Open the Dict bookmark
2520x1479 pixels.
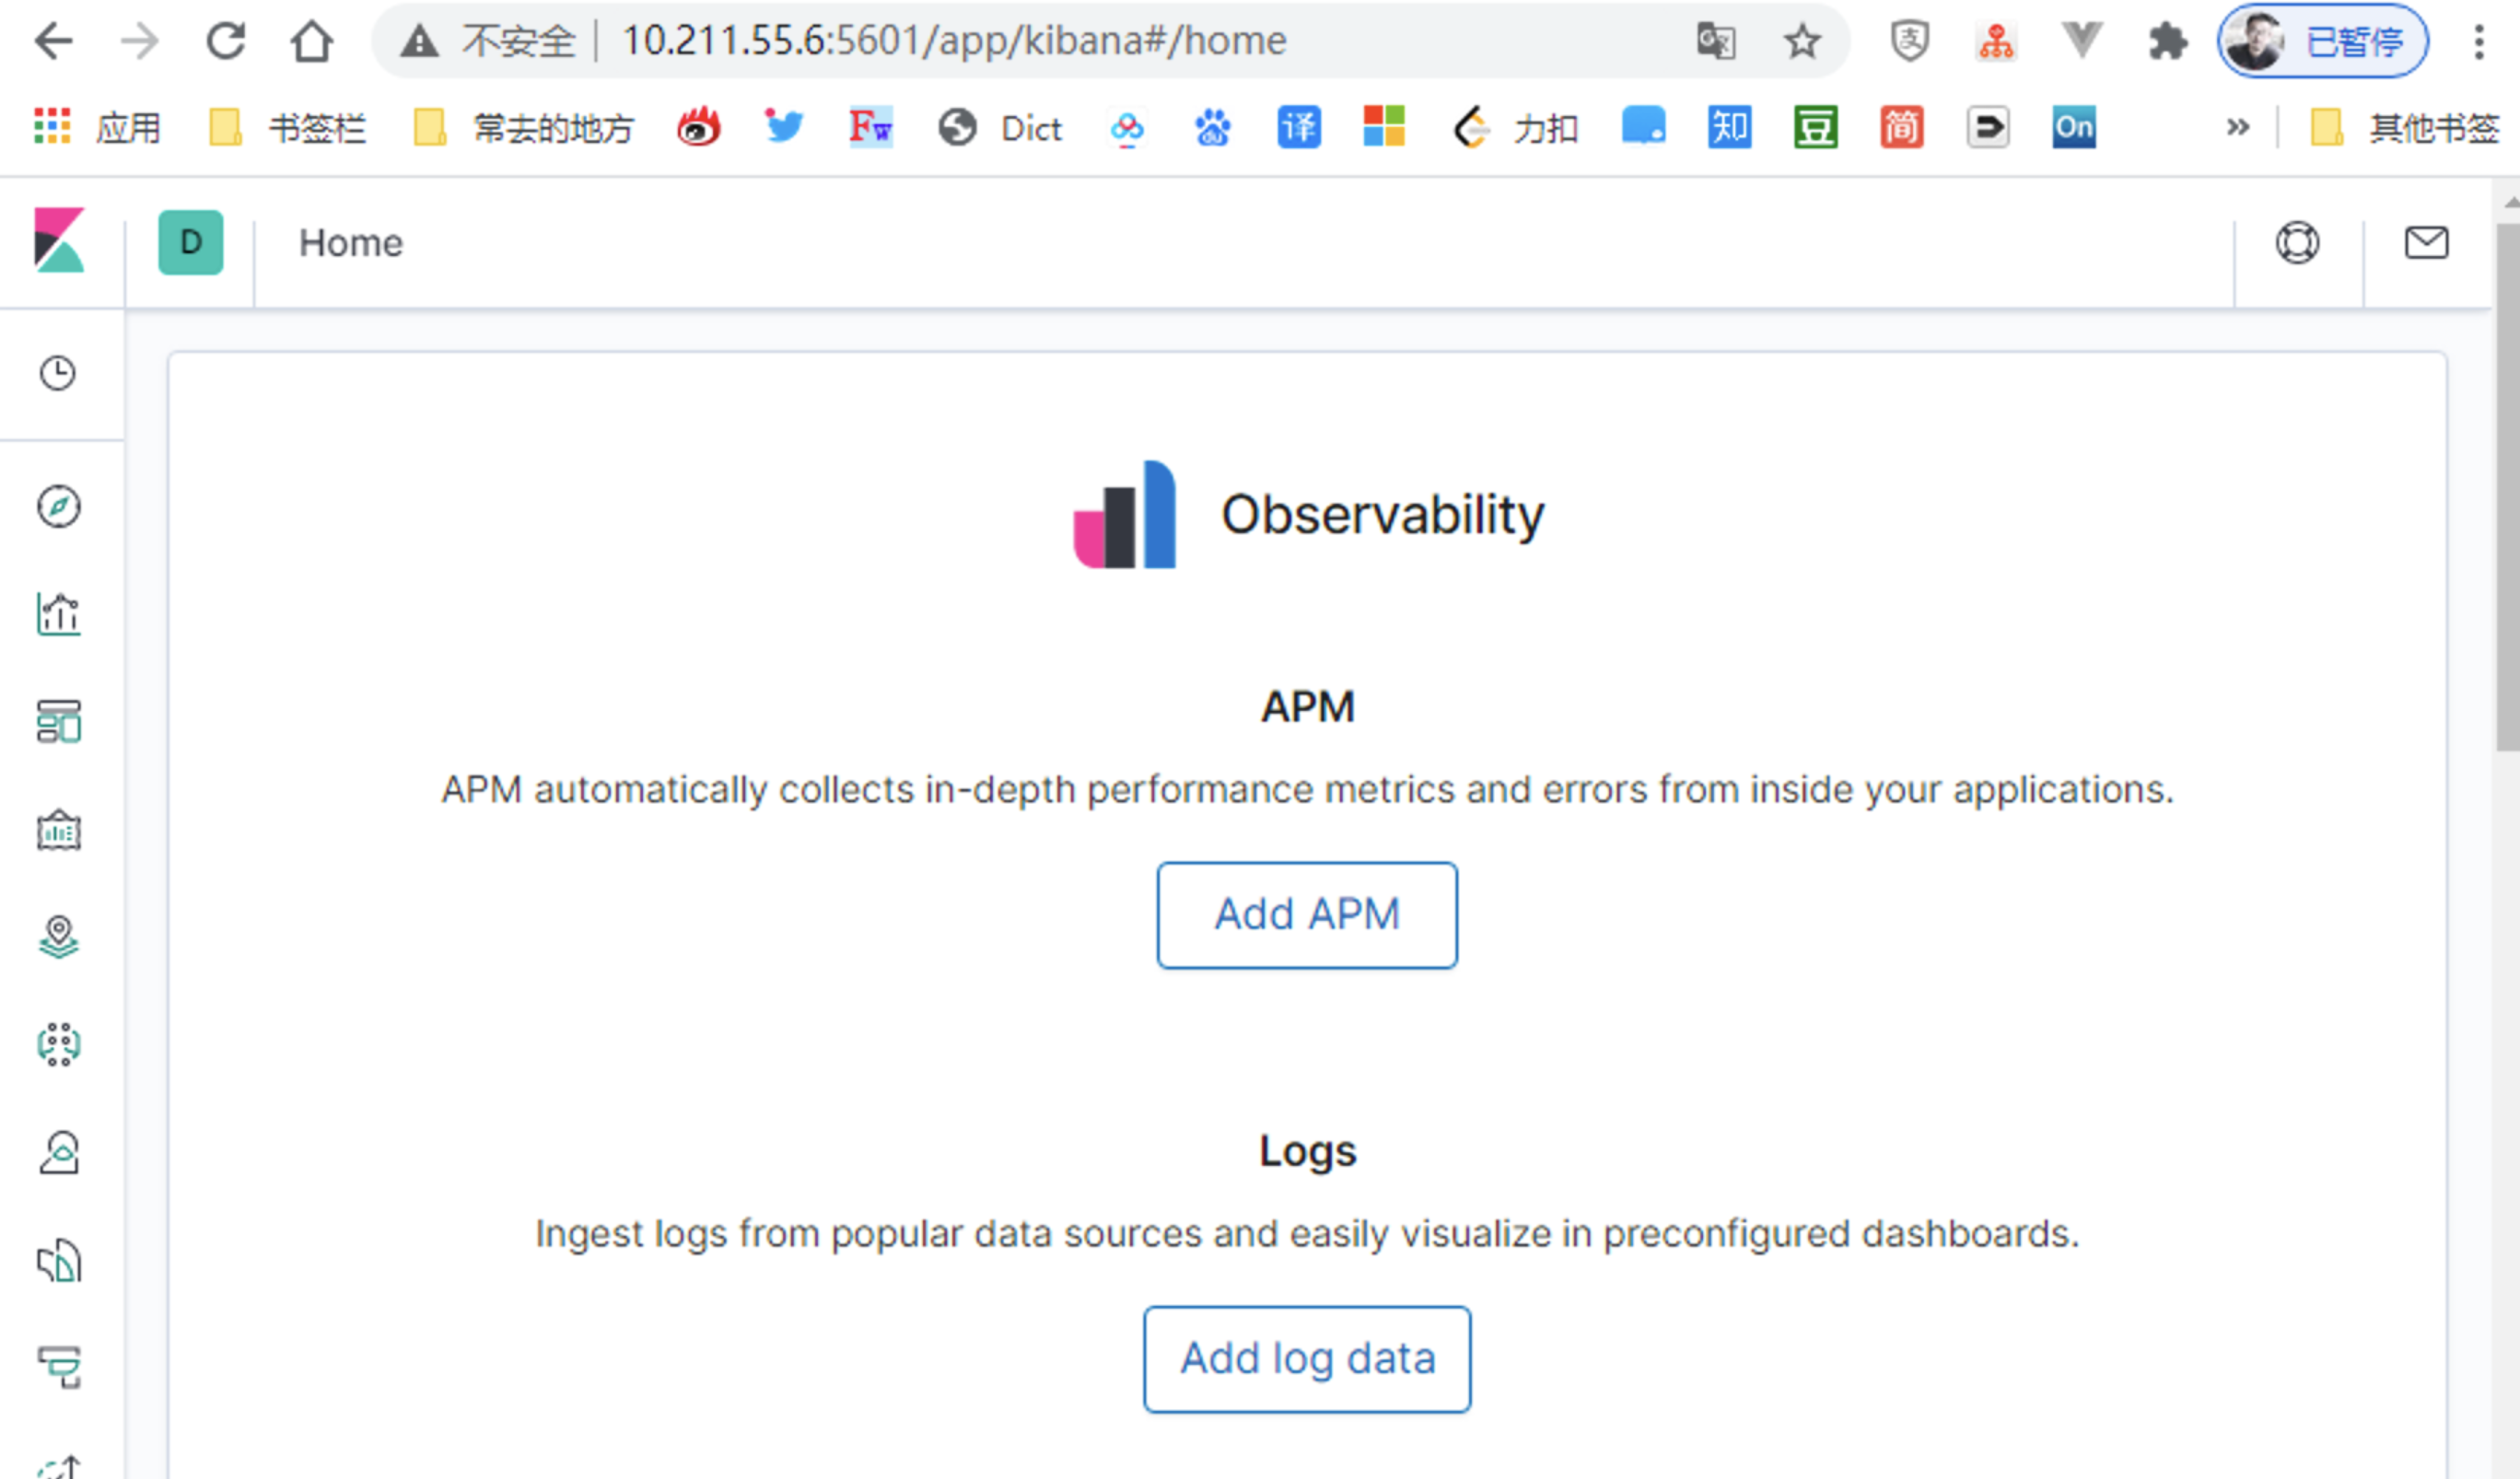tap(1001, 128)
